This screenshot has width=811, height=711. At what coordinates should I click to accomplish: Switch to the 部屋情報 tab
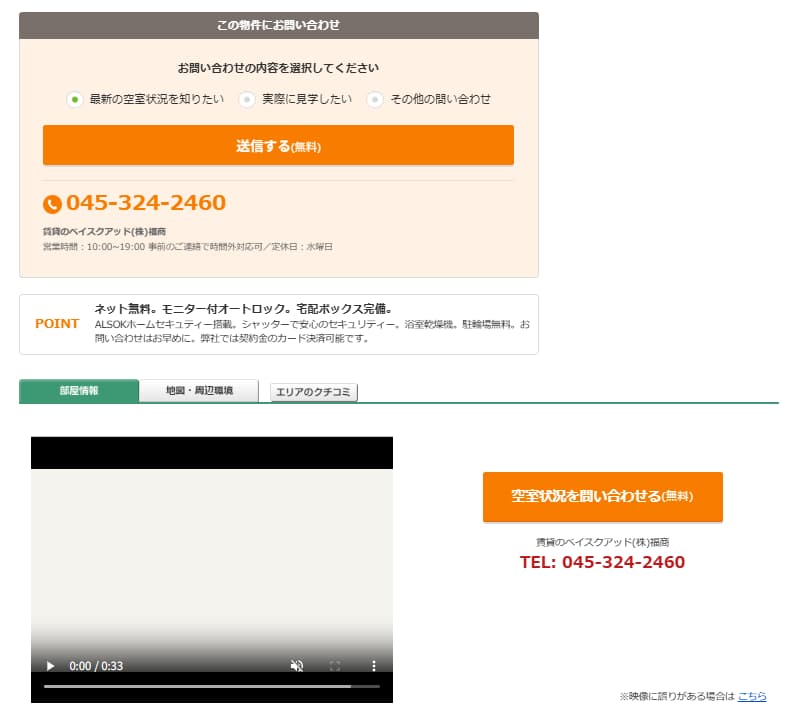pos(79,391)
